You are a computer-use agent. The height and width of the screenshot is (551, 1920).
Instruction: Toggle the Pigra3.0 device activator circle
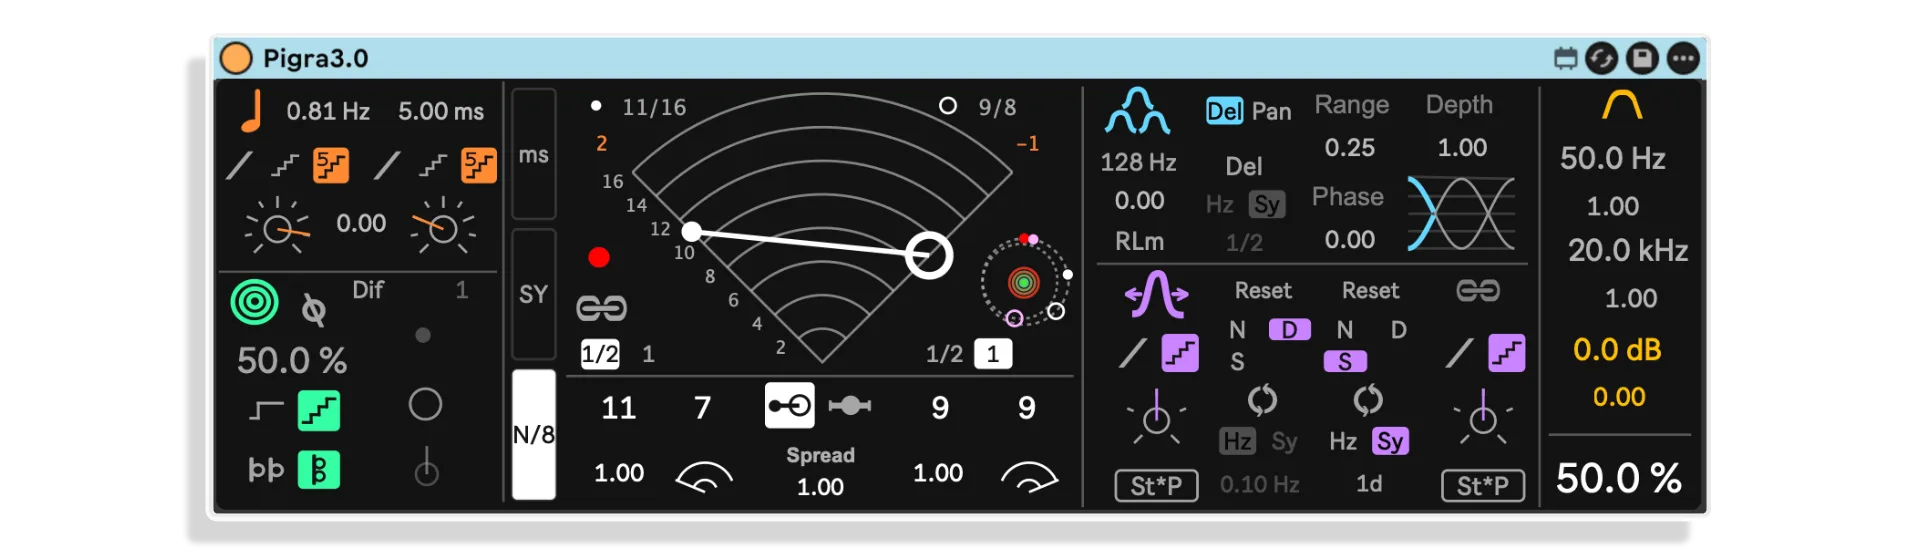(x=236, y=58)
